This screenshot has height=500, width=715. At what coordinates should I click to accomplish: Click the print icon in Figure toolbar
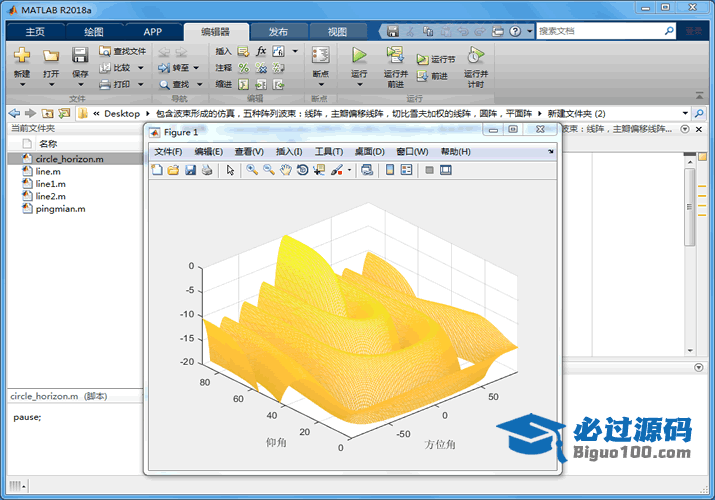point(206,170)
